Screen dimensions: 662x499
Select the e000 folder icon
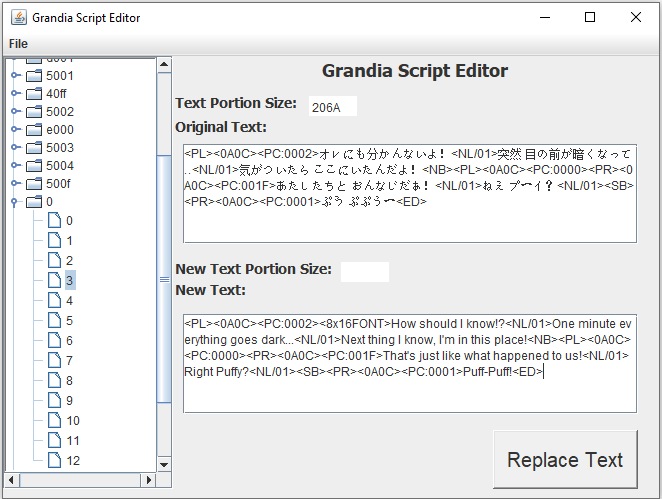coord(34,129)
